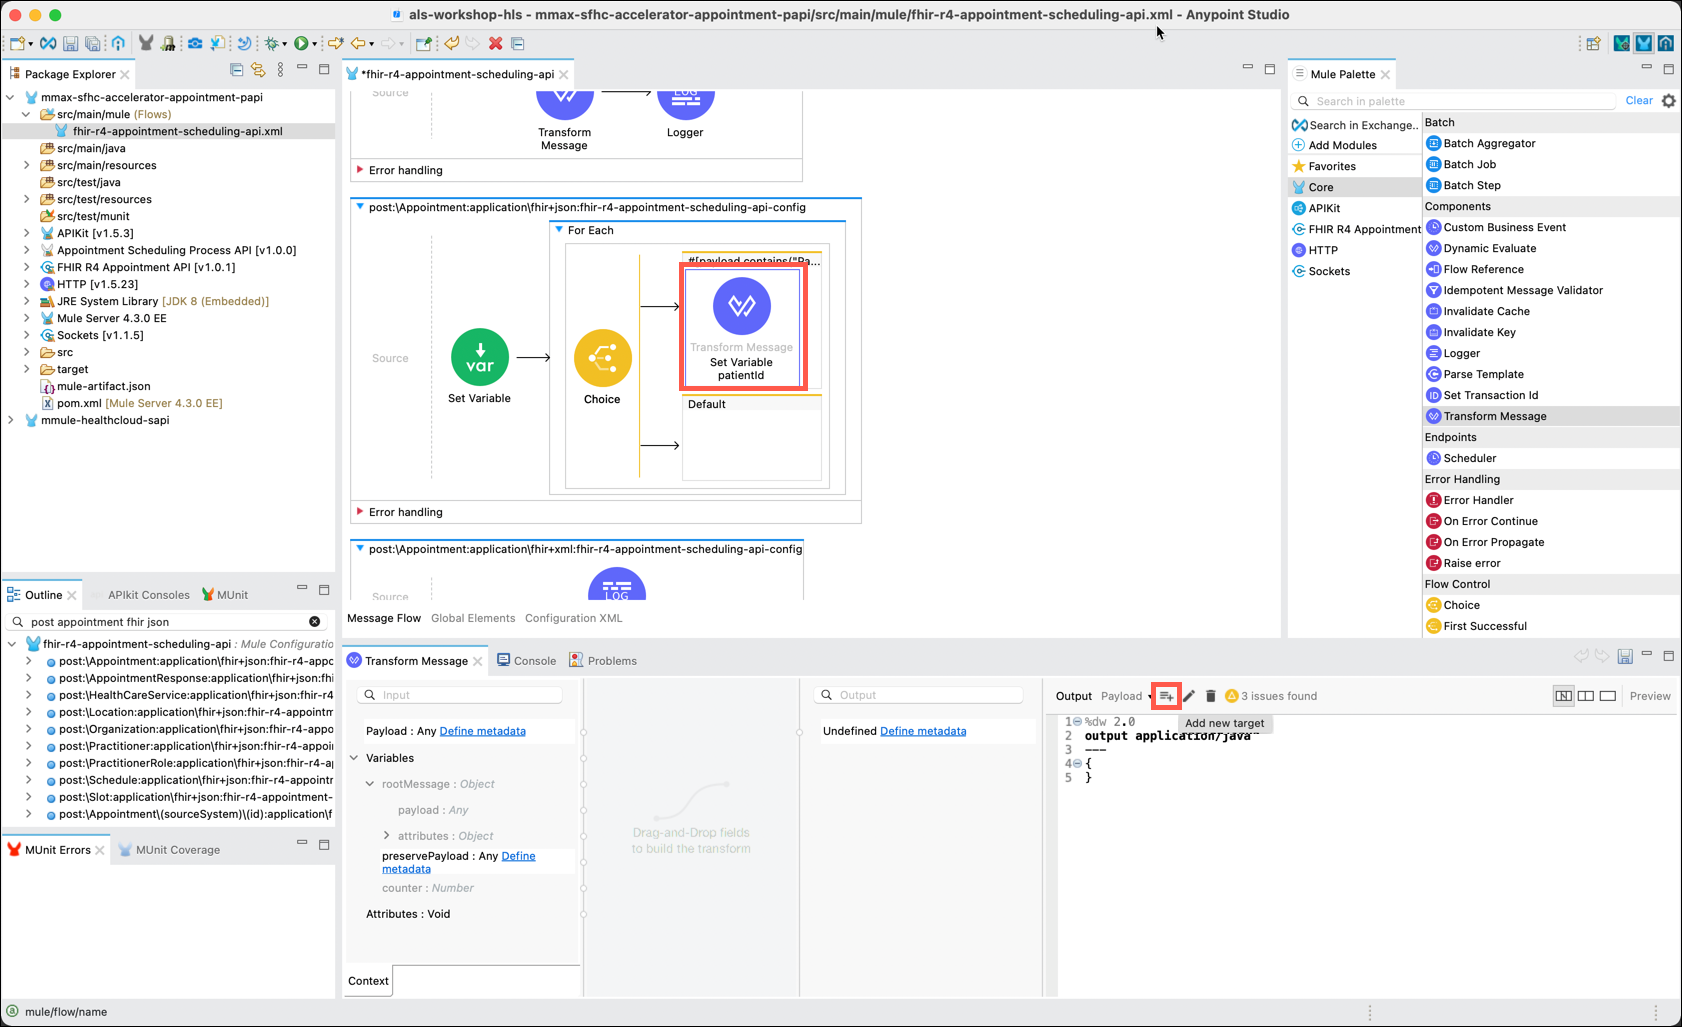Collapse the For Each scope

coord(559,230)
